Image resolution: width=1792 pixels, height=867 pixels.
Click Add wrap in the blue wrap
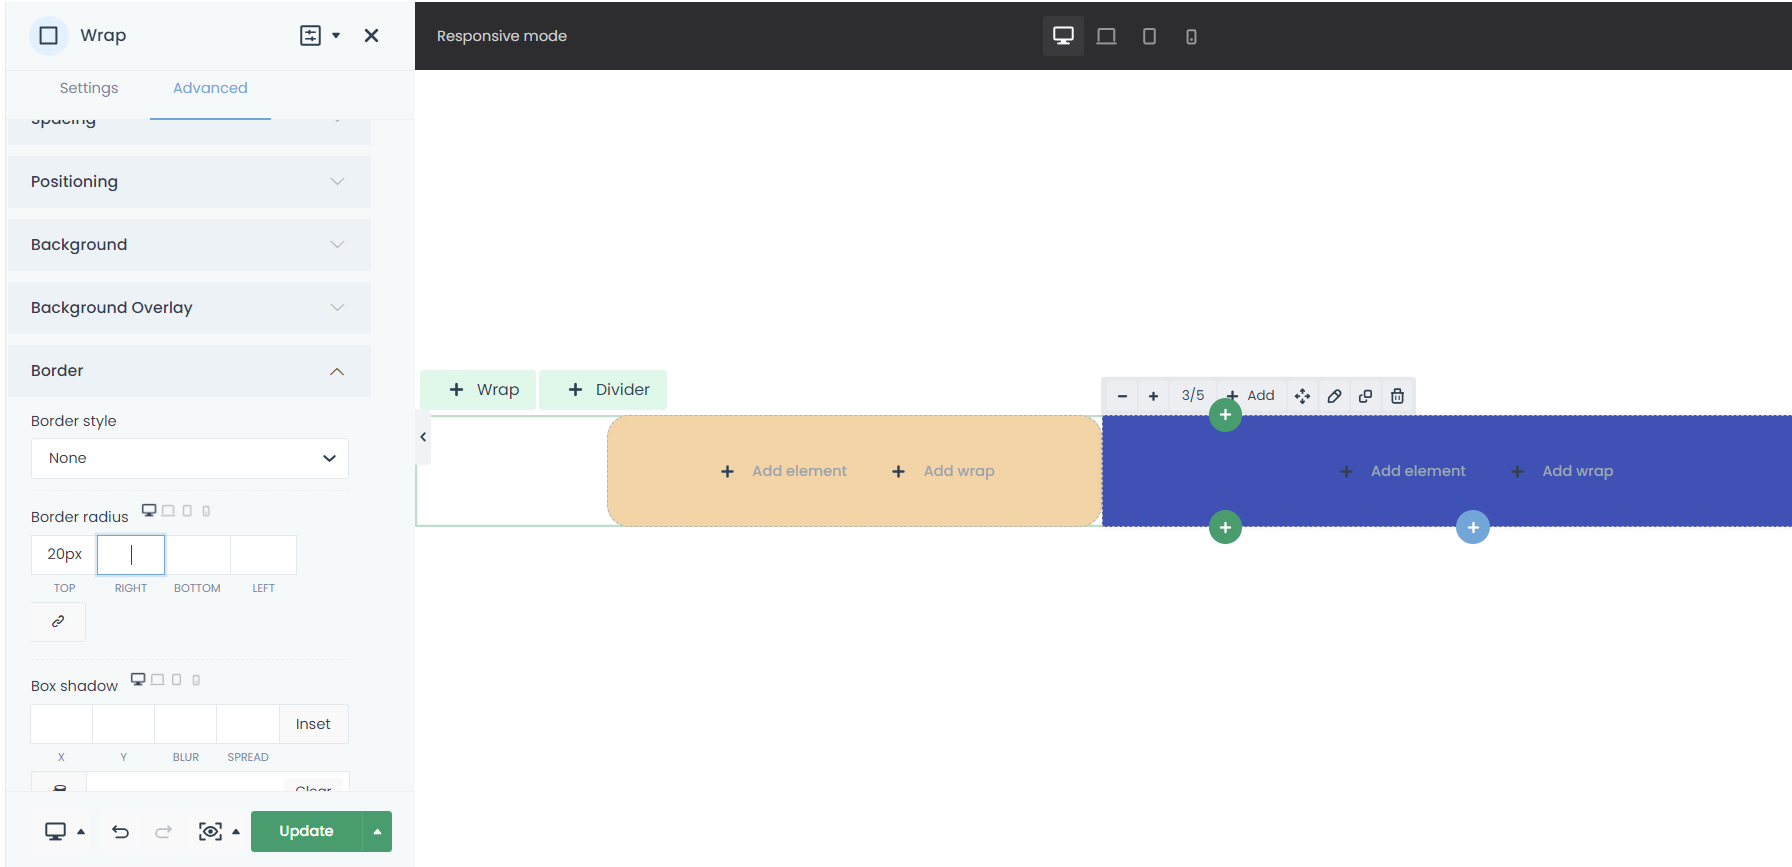1562,471
